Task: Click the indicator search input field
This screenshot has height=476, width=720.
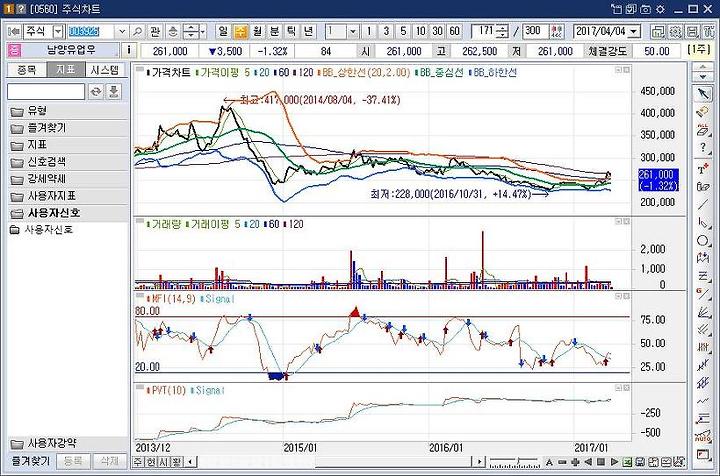Action: [46, 91]
